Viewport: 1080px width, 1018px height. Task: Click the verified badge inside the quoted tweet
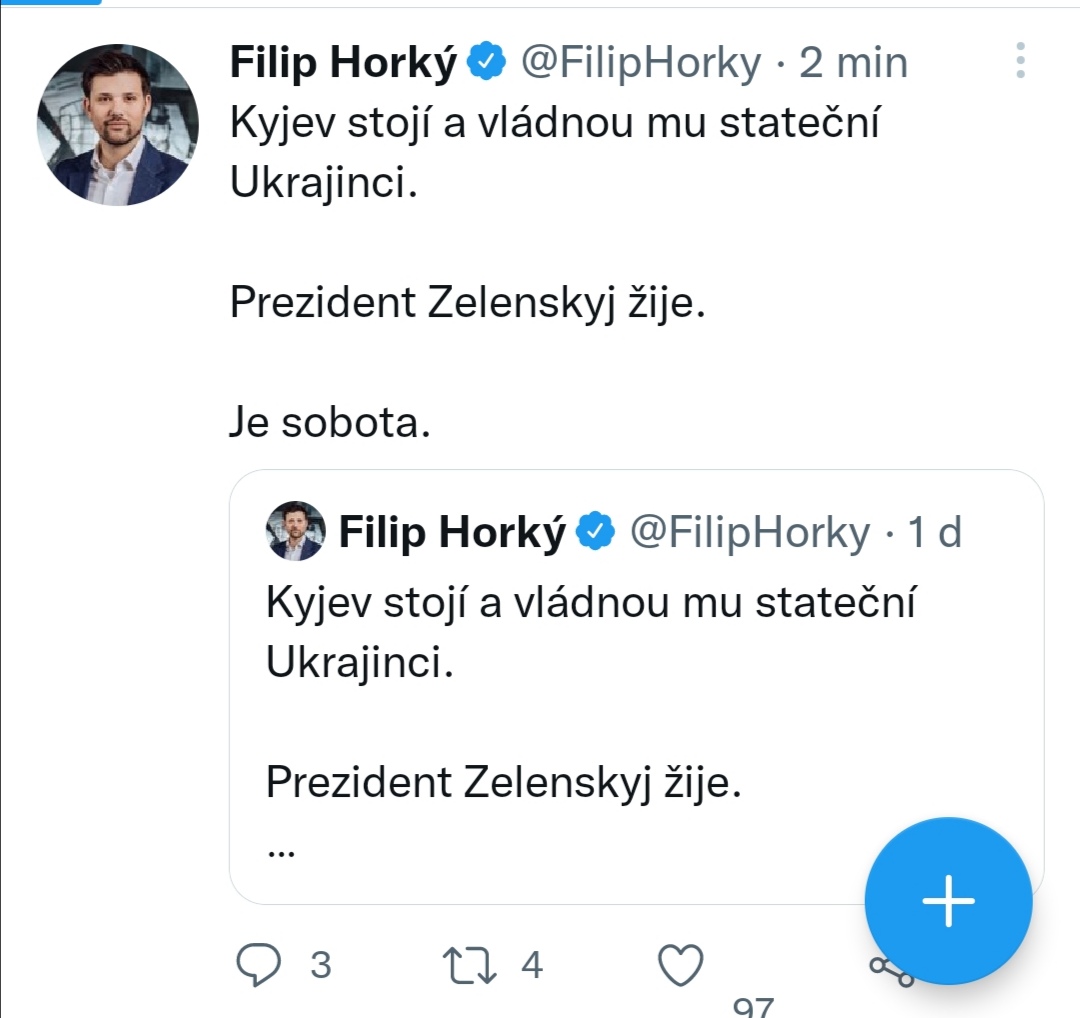[x=598, y=532]
